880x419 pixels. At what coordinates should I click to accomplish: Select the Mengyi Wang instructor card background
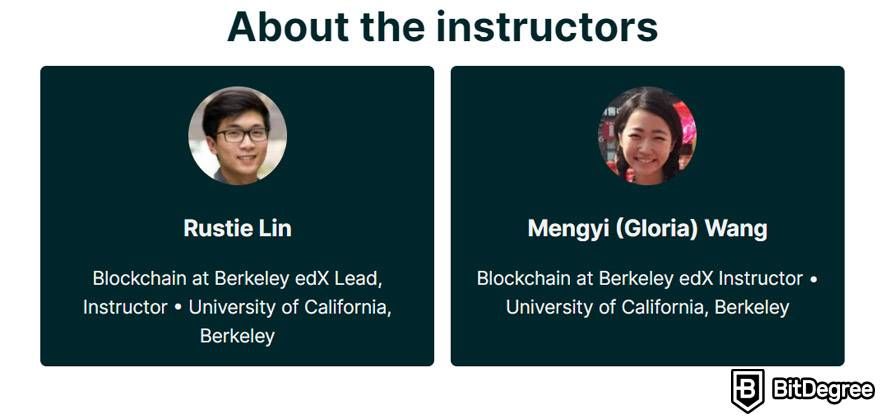[648, 216]
